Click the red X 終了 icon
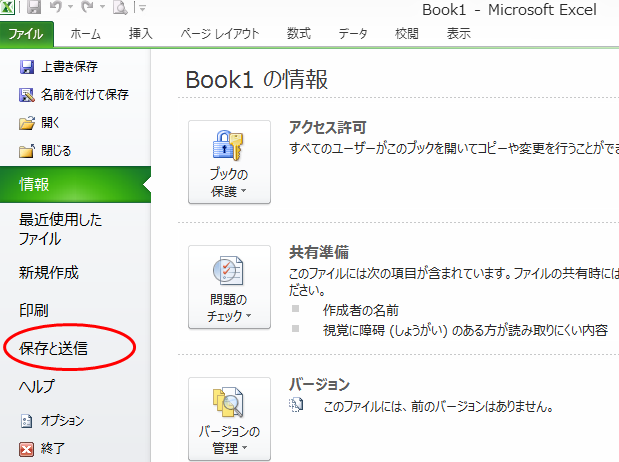Image resolution: width=619 pixels, height=462 pixels. pos(26,449)
